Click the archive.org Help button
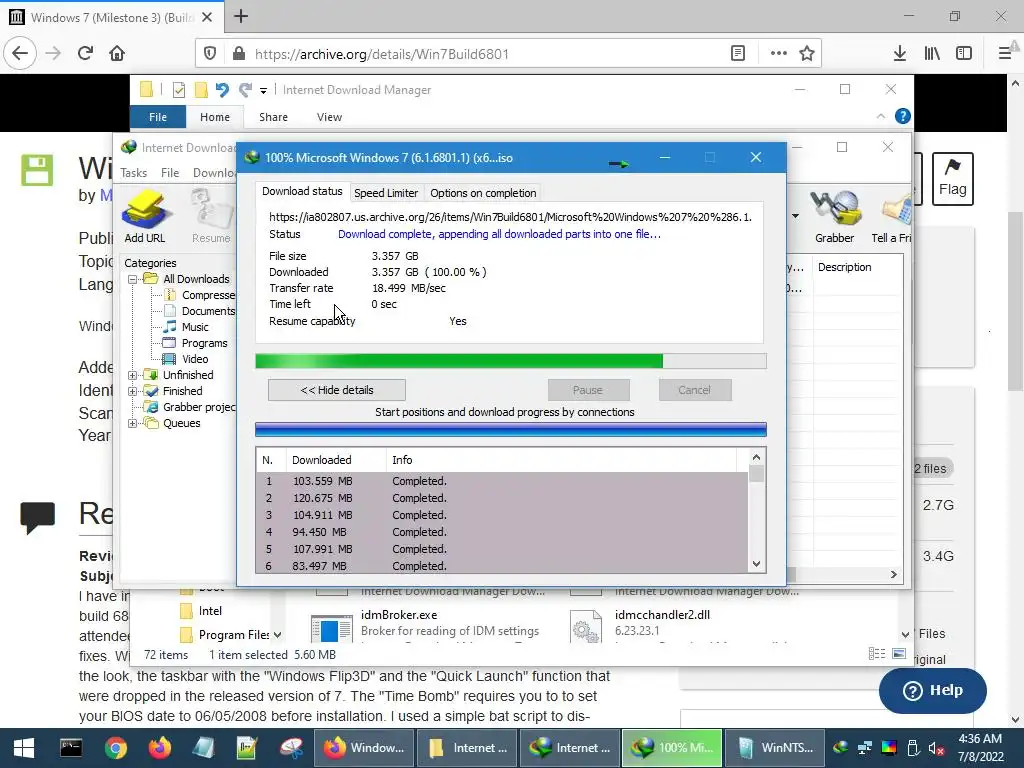The height and width of the screenshot is (768, 1024). pyautogui.click(x=933, y=690)
